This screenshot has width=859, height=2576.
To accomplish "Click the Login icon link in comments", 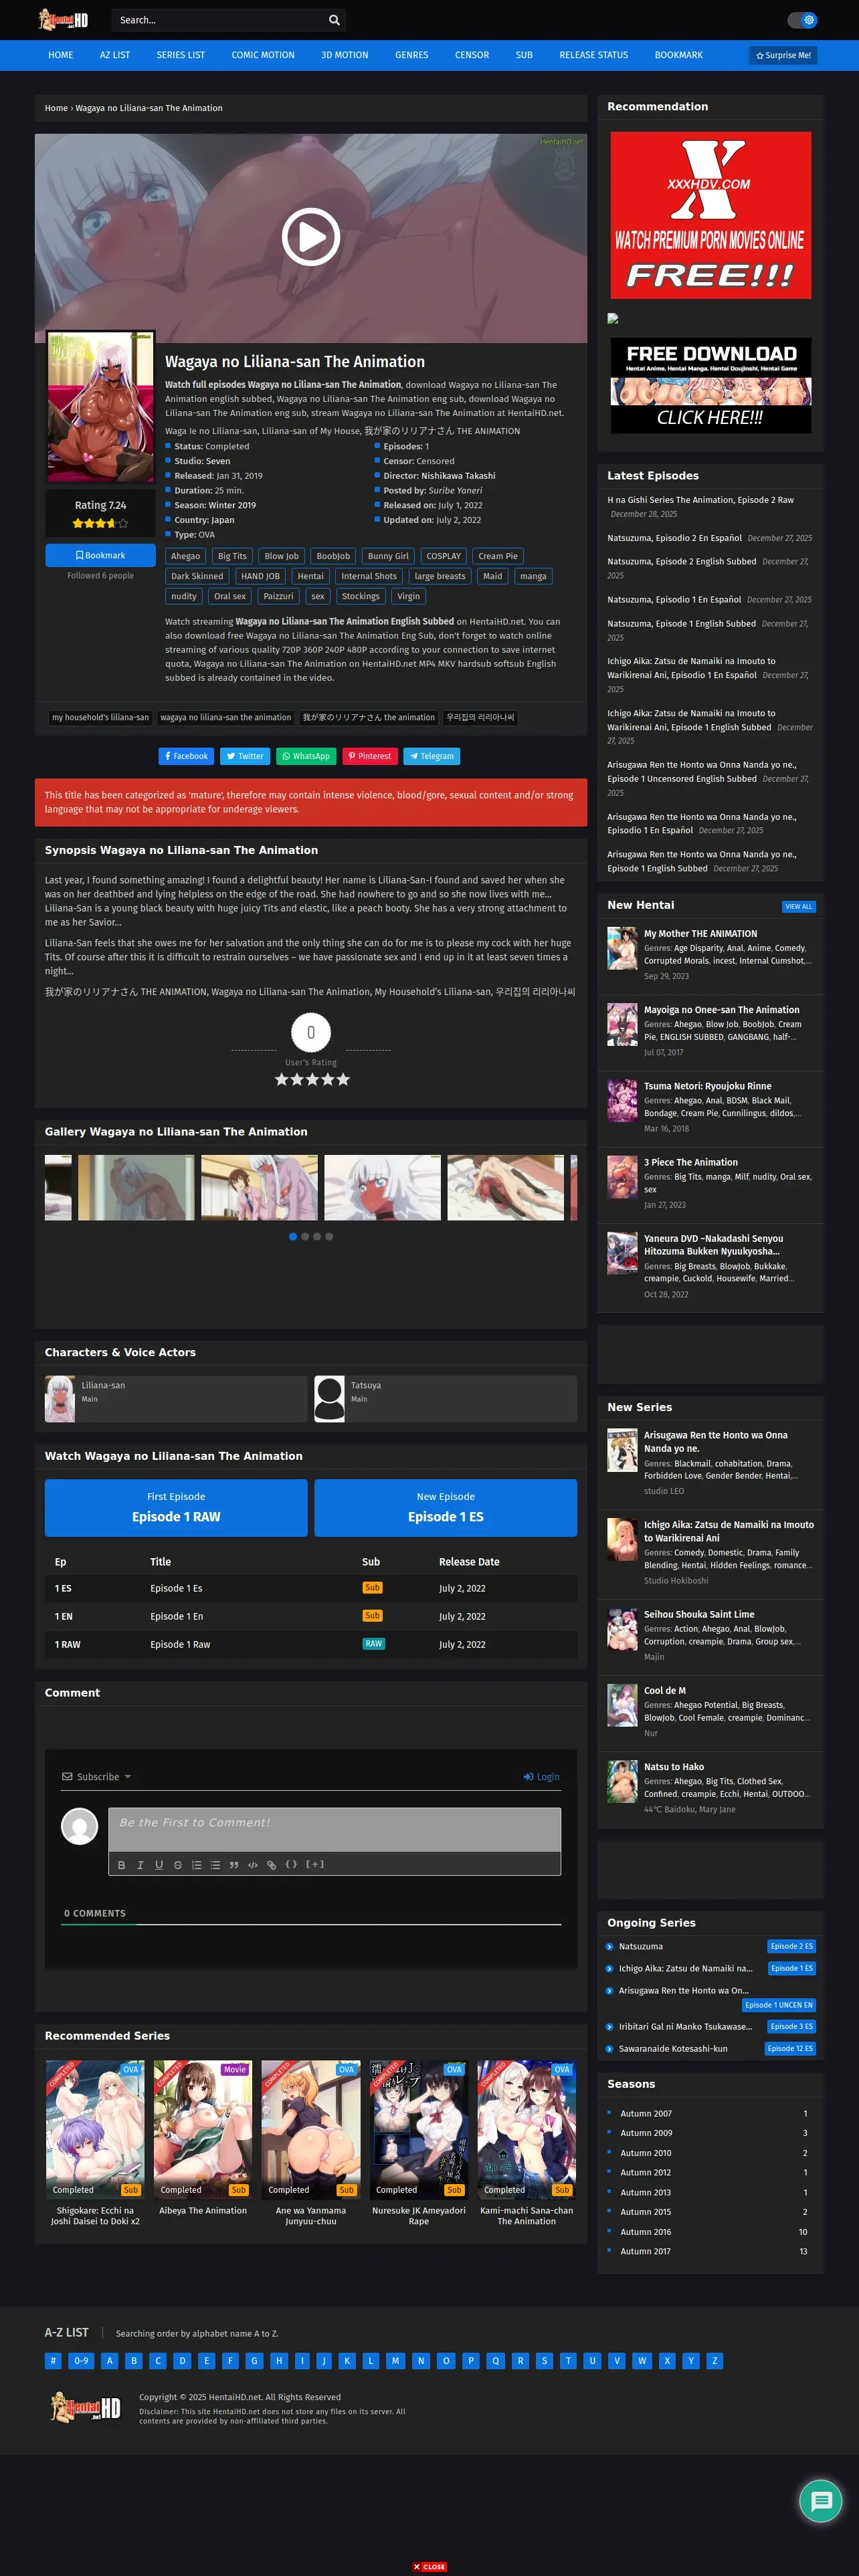I will (x=541, y=1777).
